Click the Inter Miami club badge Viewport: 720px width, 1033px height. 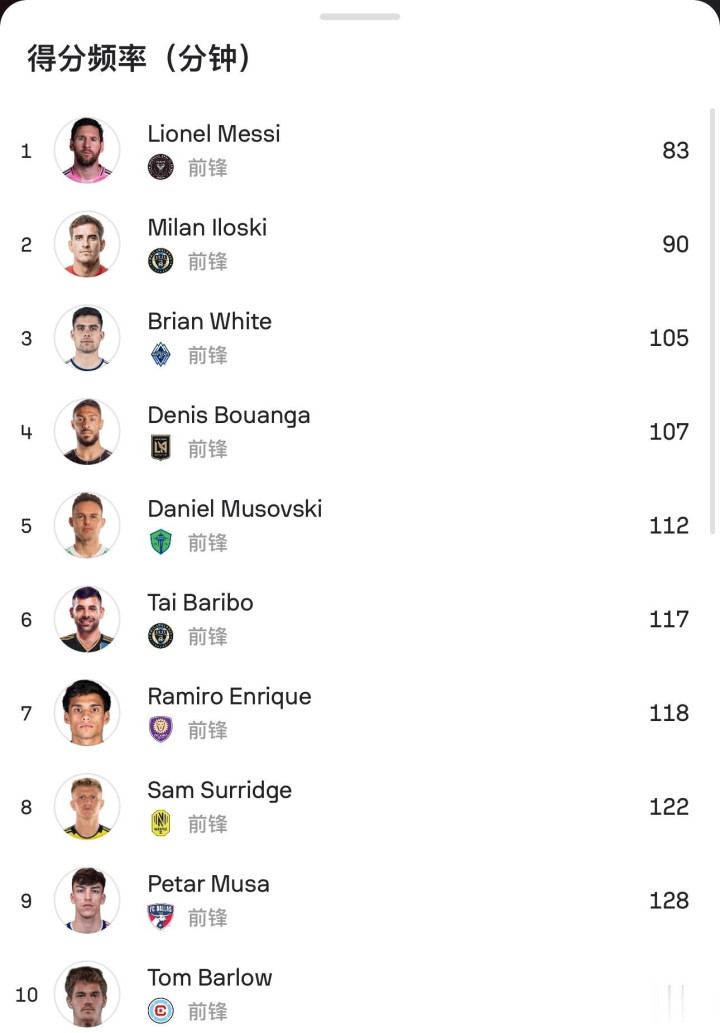[x=160, y=167]
